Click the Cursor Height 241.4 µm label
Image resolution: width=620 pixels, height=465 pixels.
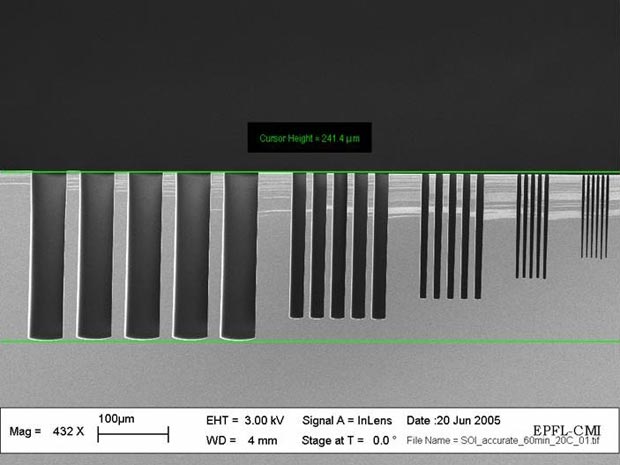[309, 138]
